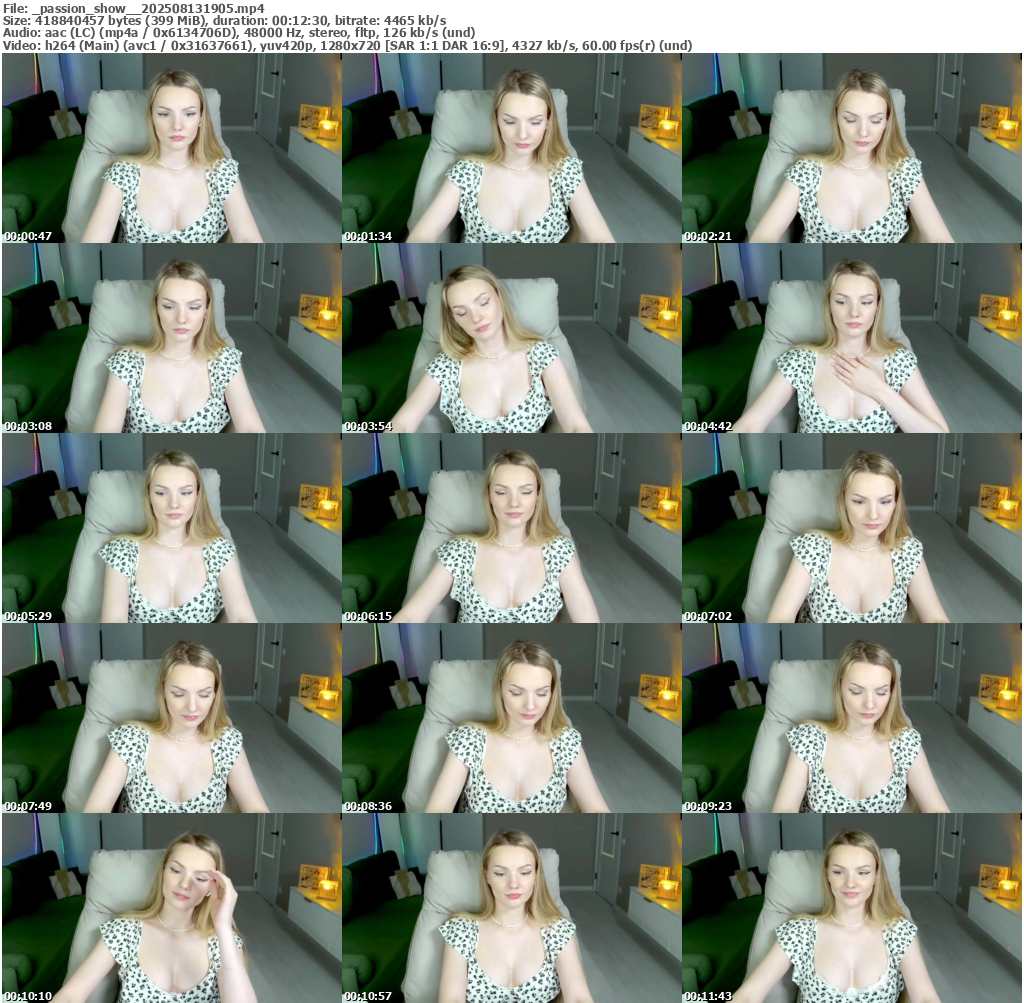This screenshot has width=1024, height=1003.
Task: Click the frame timestamped 00:03:08
Action: [171, 338]
